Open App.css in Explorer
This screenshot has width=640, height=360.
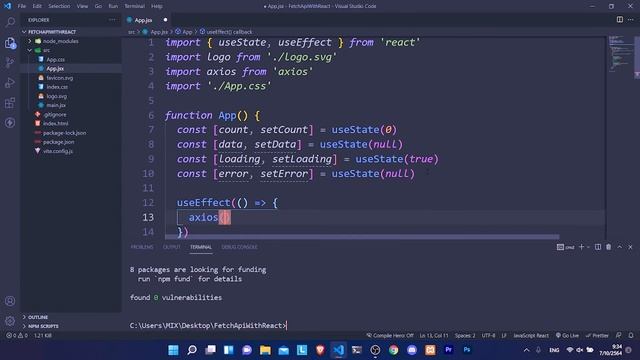pos(56,60)
